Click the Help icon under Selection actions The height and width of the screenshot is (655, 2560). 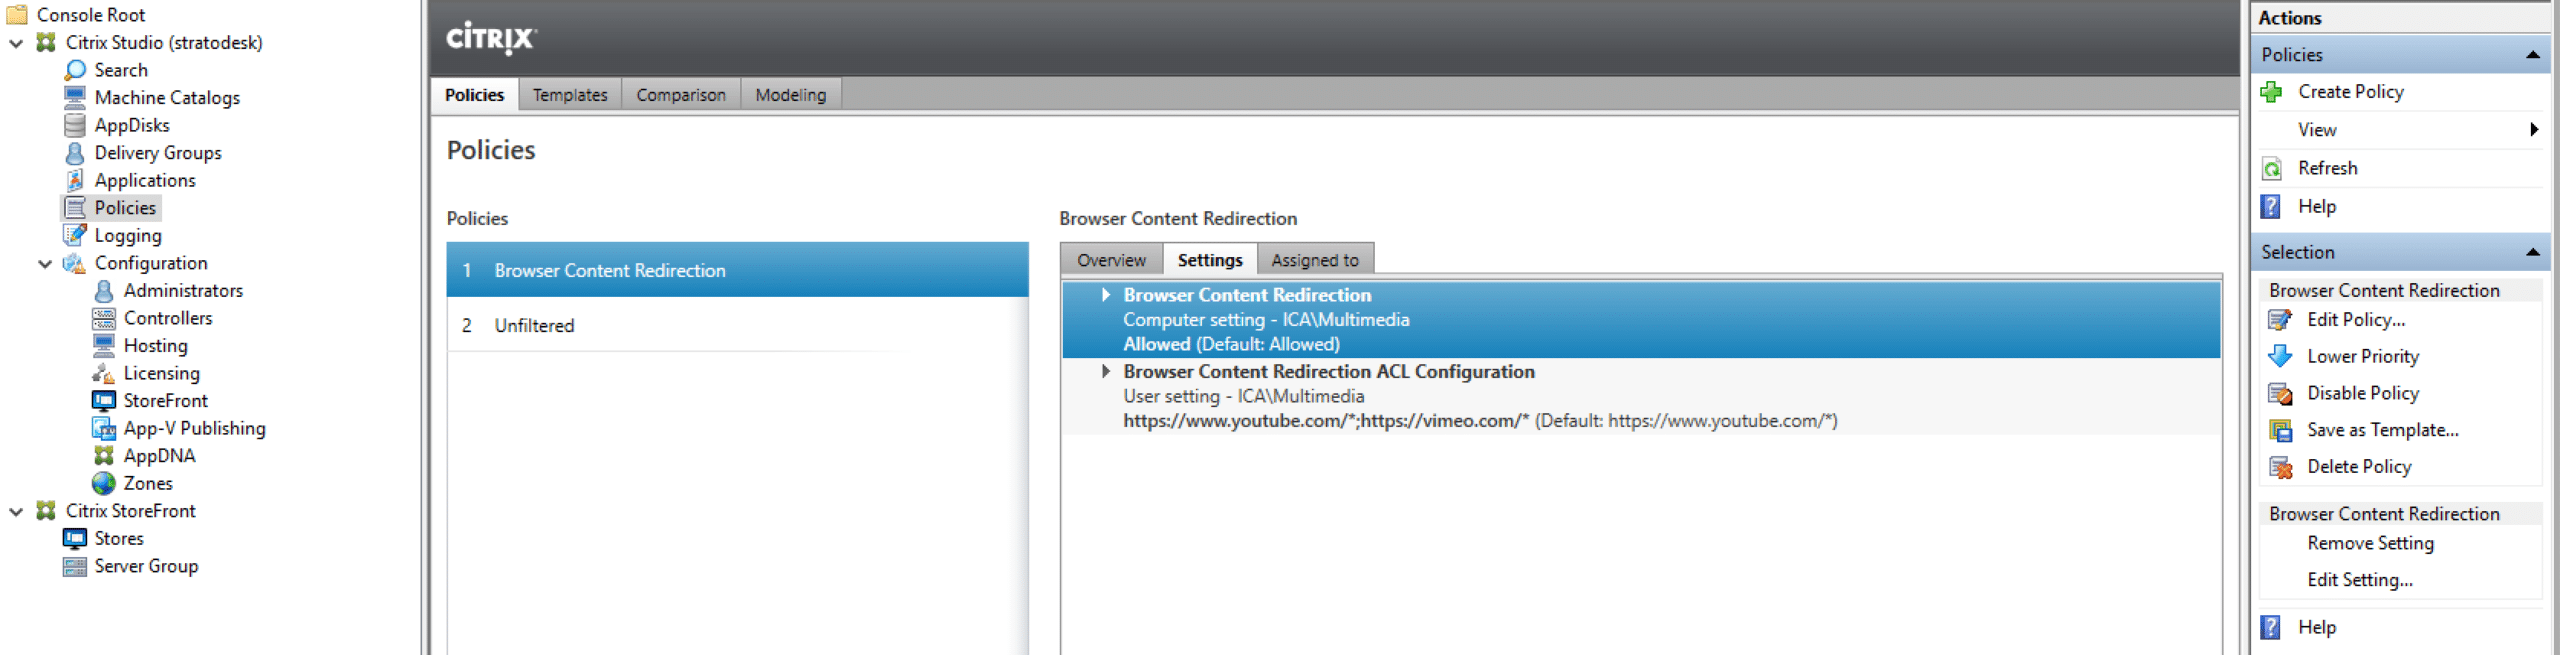coord(2272,627)
